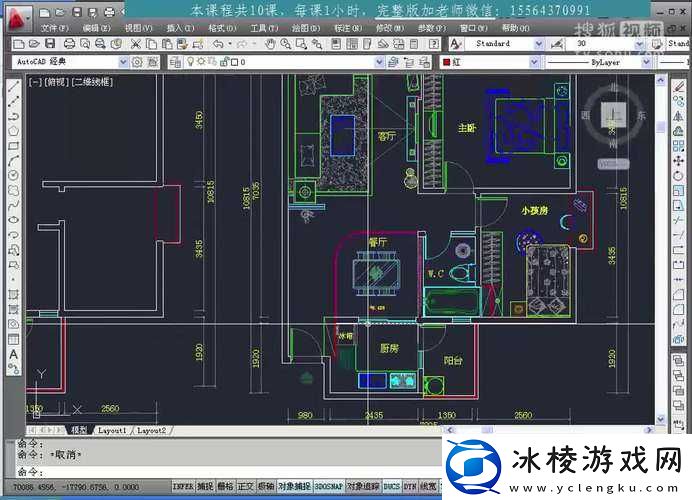Click the ViewCube top face

[x=613, y=115]
